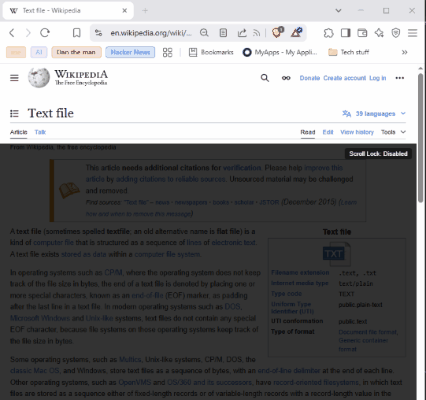Image resolution: width=426 pixels, height=400 pixels.
Task: Toggle the Wikipedia appearance glasses icon
Action: (x=286, y=78)
